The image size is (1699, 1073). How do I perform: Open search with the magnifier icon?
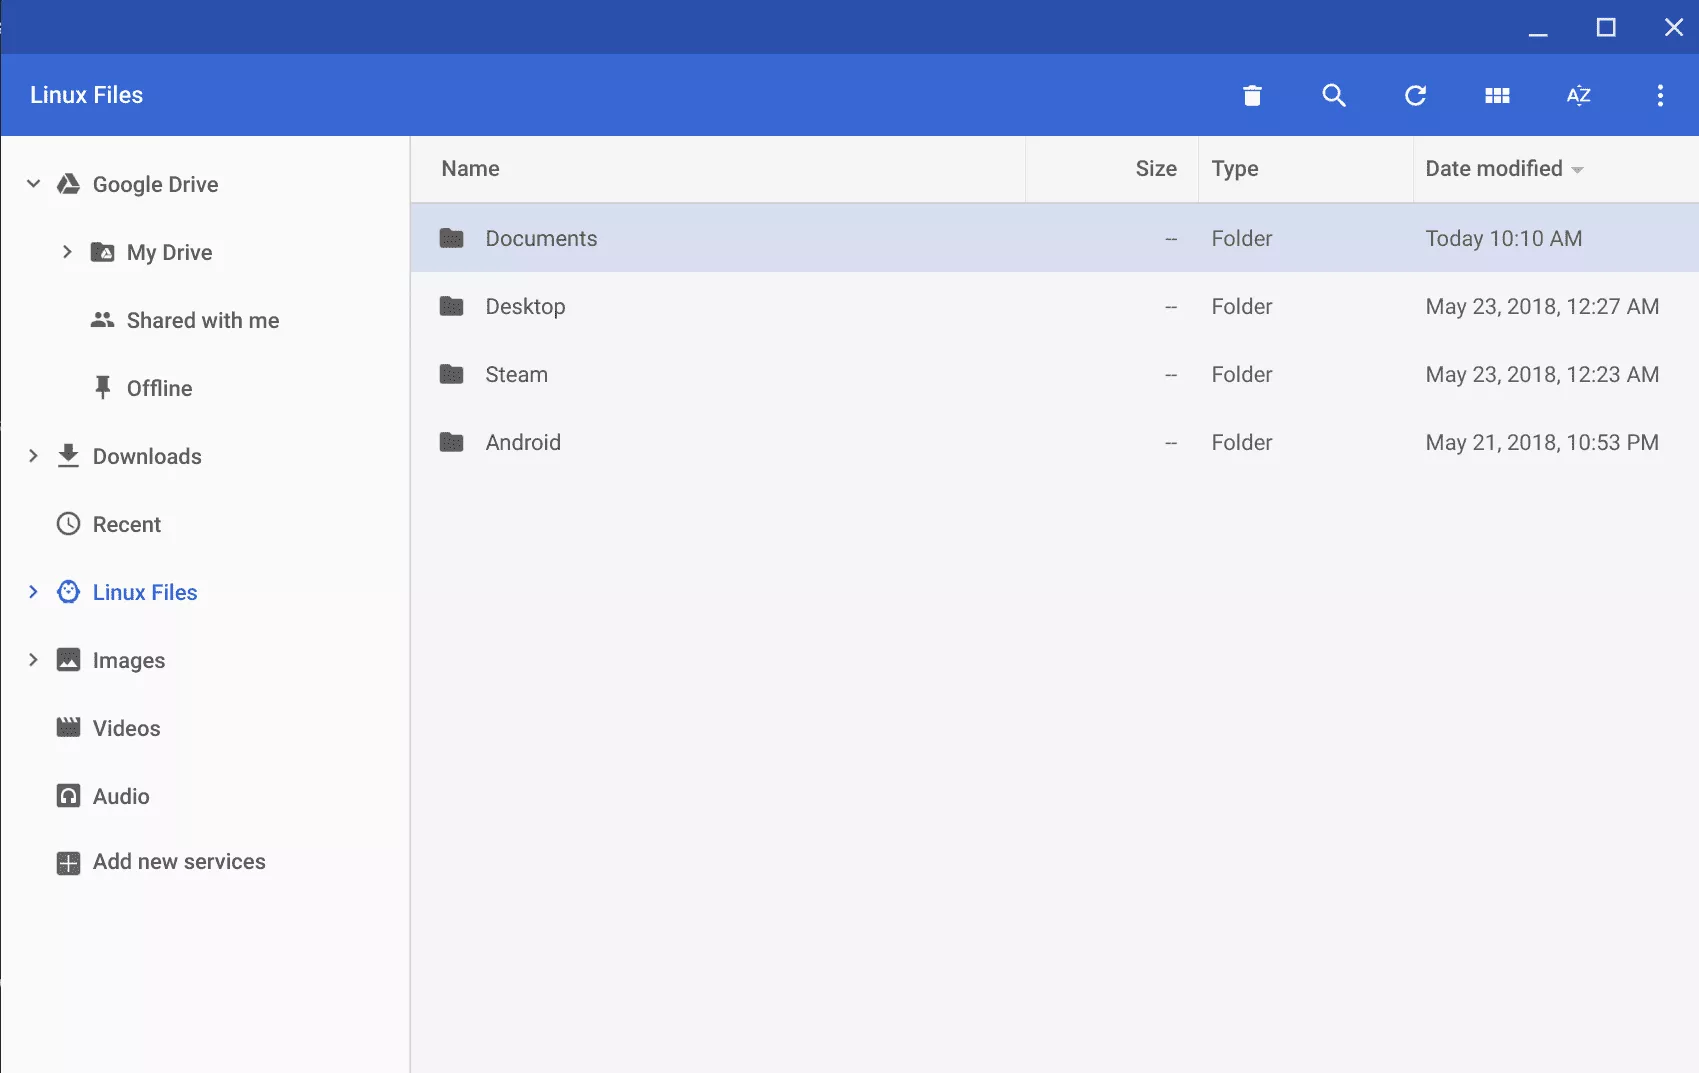[x=1334, y=96]
